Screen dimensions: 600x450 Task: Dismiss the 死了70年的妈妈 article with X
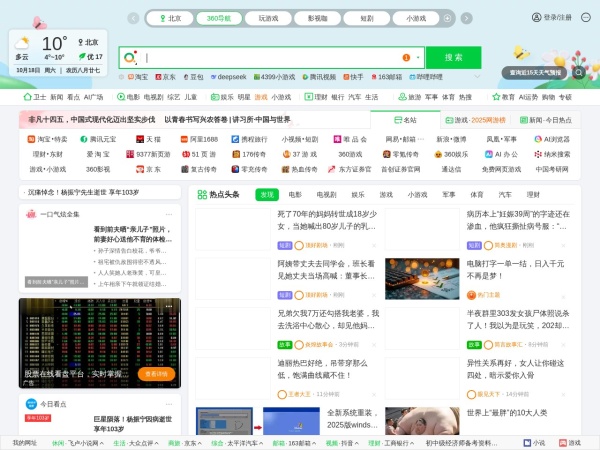pos(374,246)
